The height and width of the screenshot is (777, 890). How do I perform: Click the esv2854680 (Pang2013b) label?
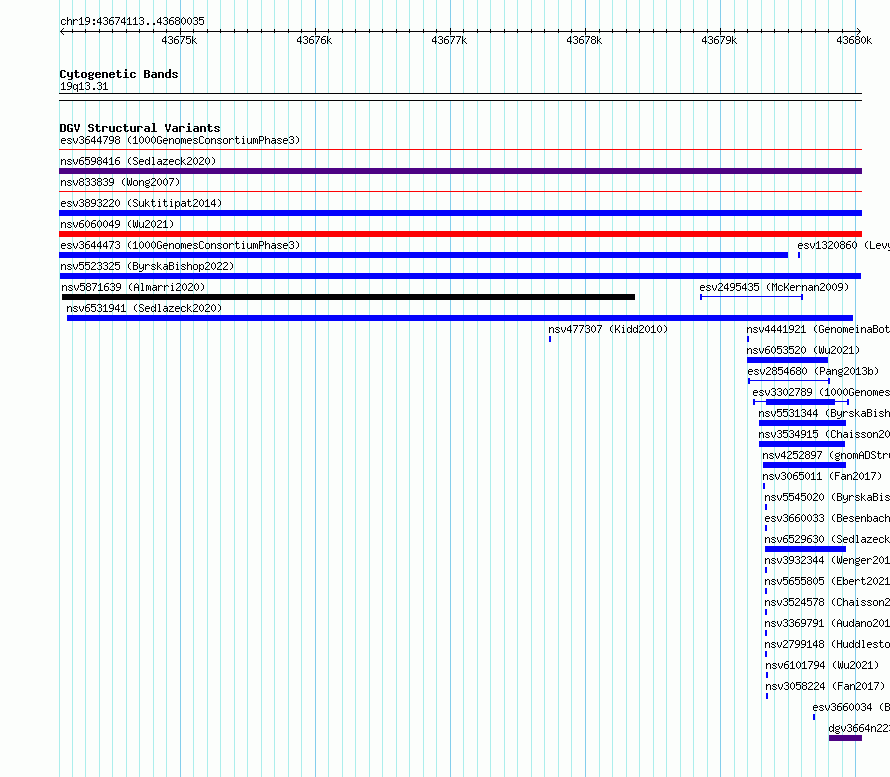click(813, 371)
